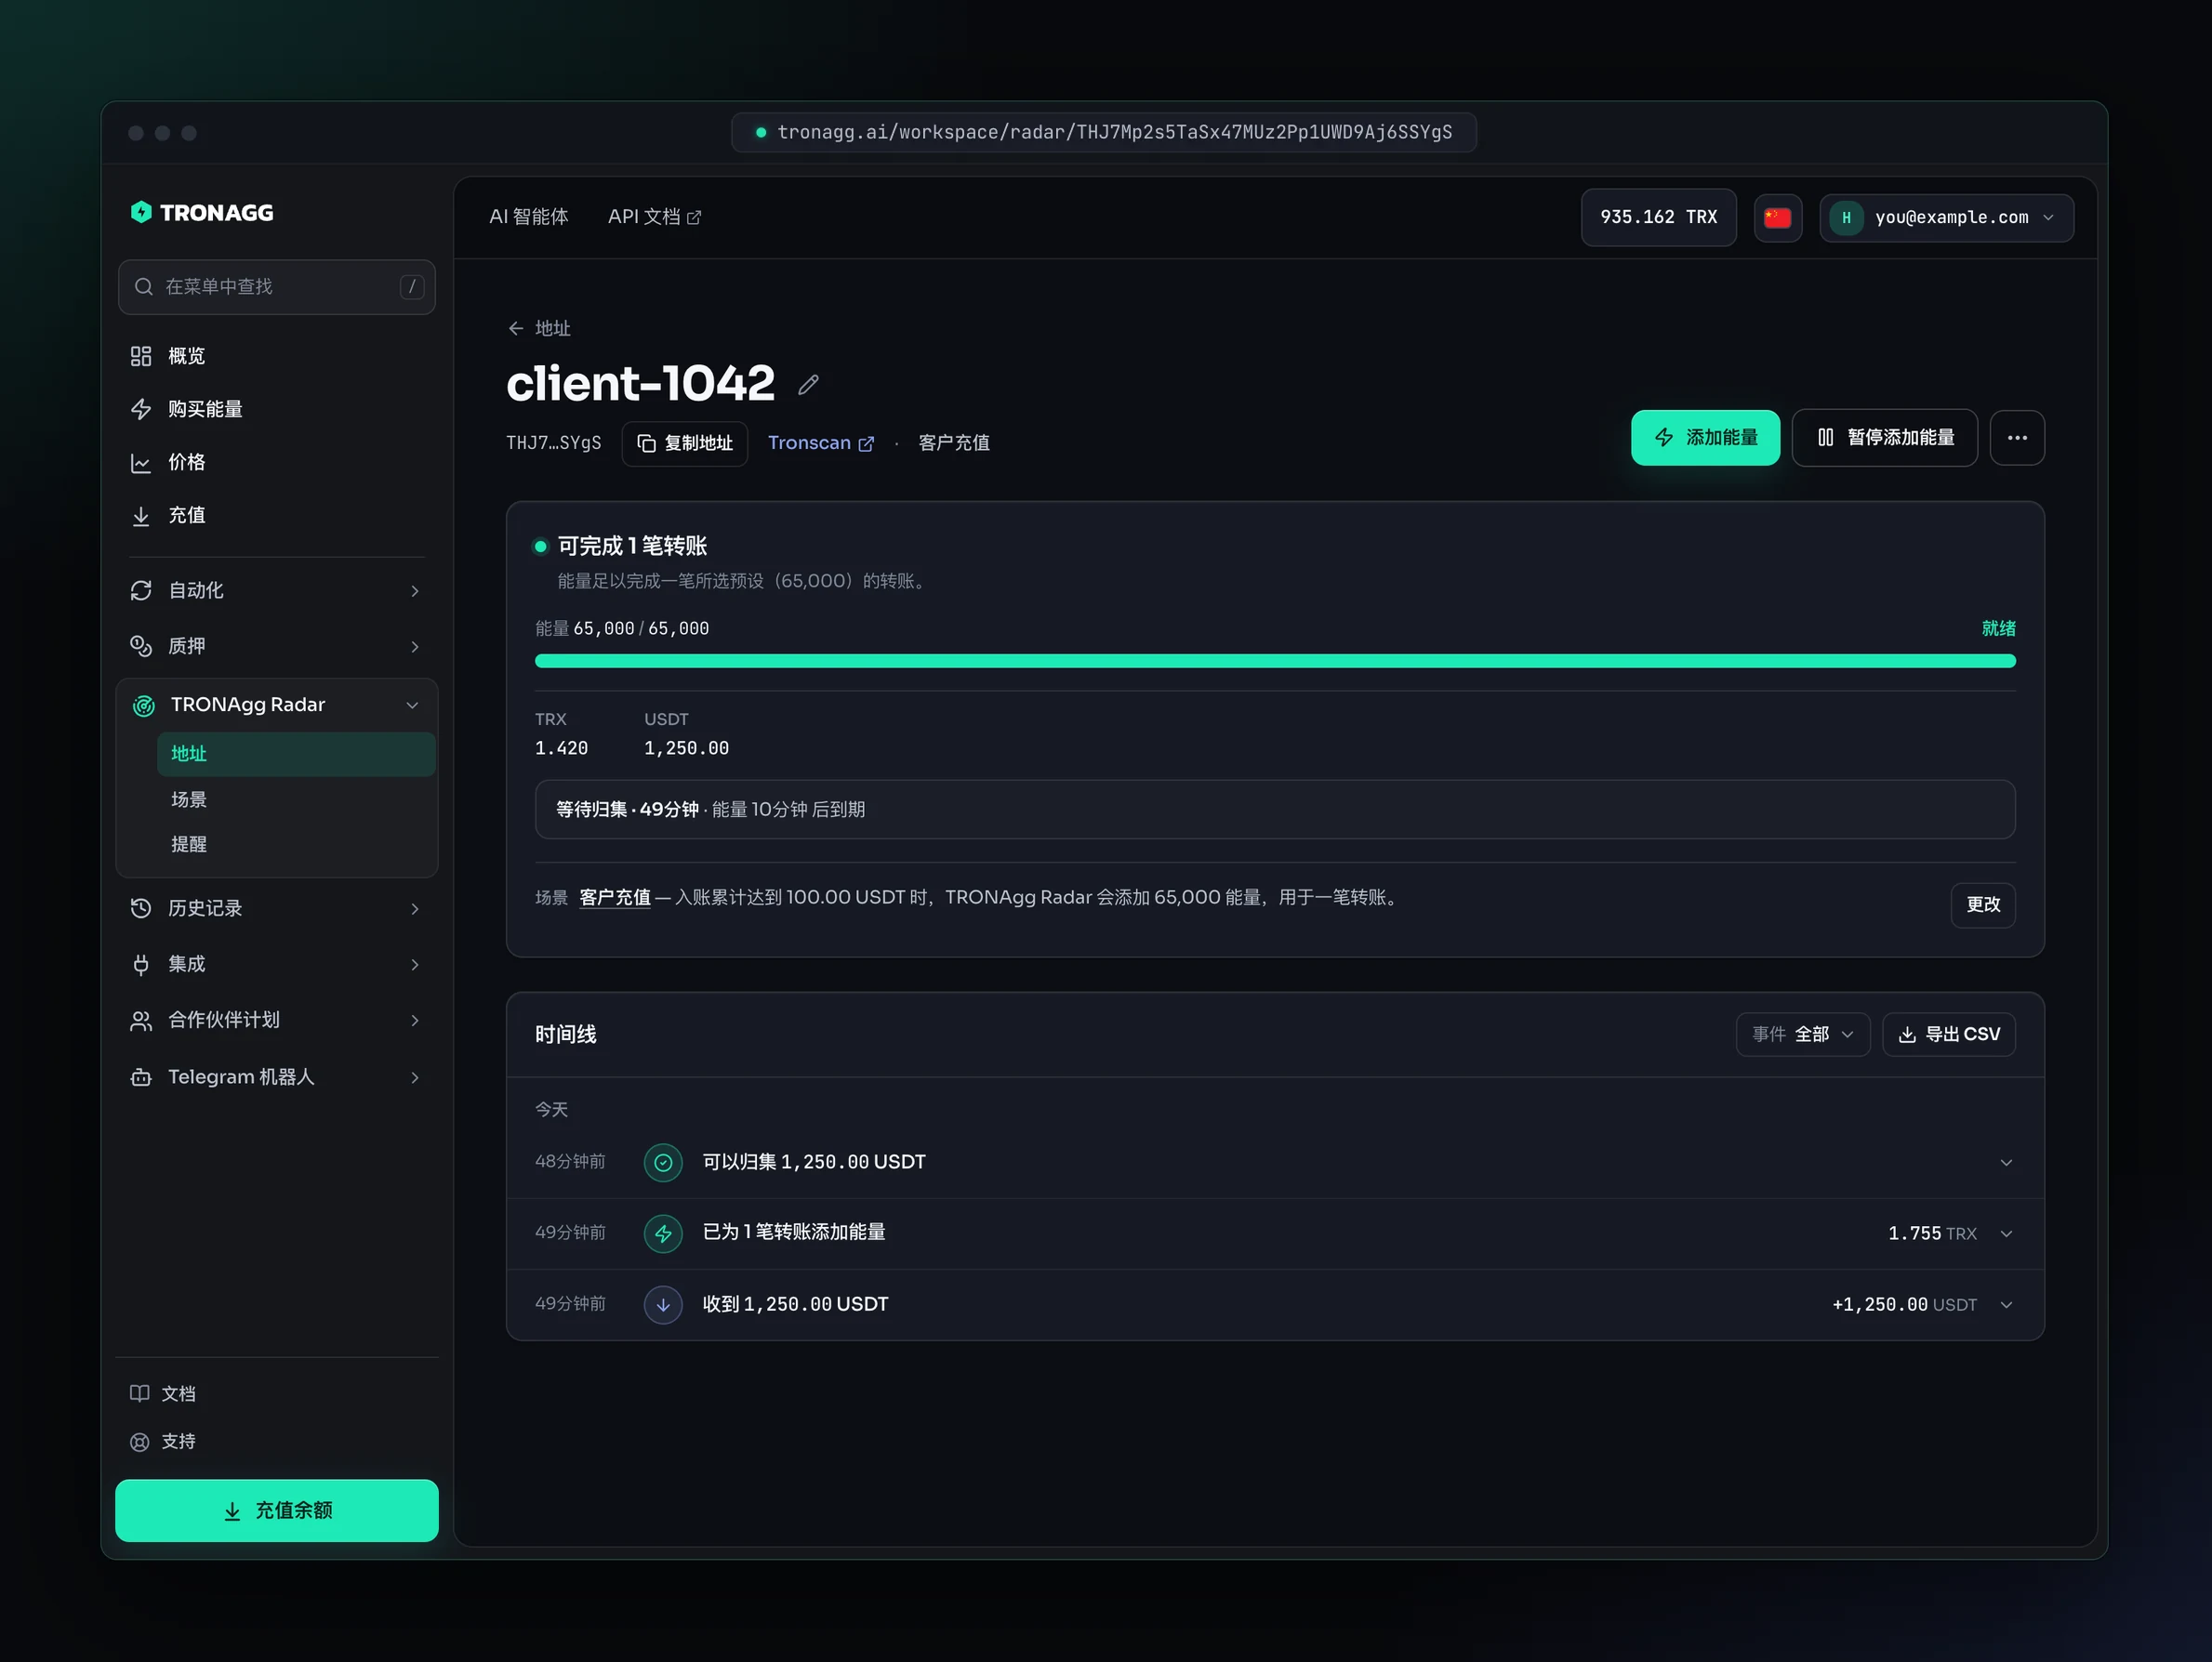This screenshot has width=2212, height=1662.
Task: Click the back arrow next to 地址
Action: 515,328
